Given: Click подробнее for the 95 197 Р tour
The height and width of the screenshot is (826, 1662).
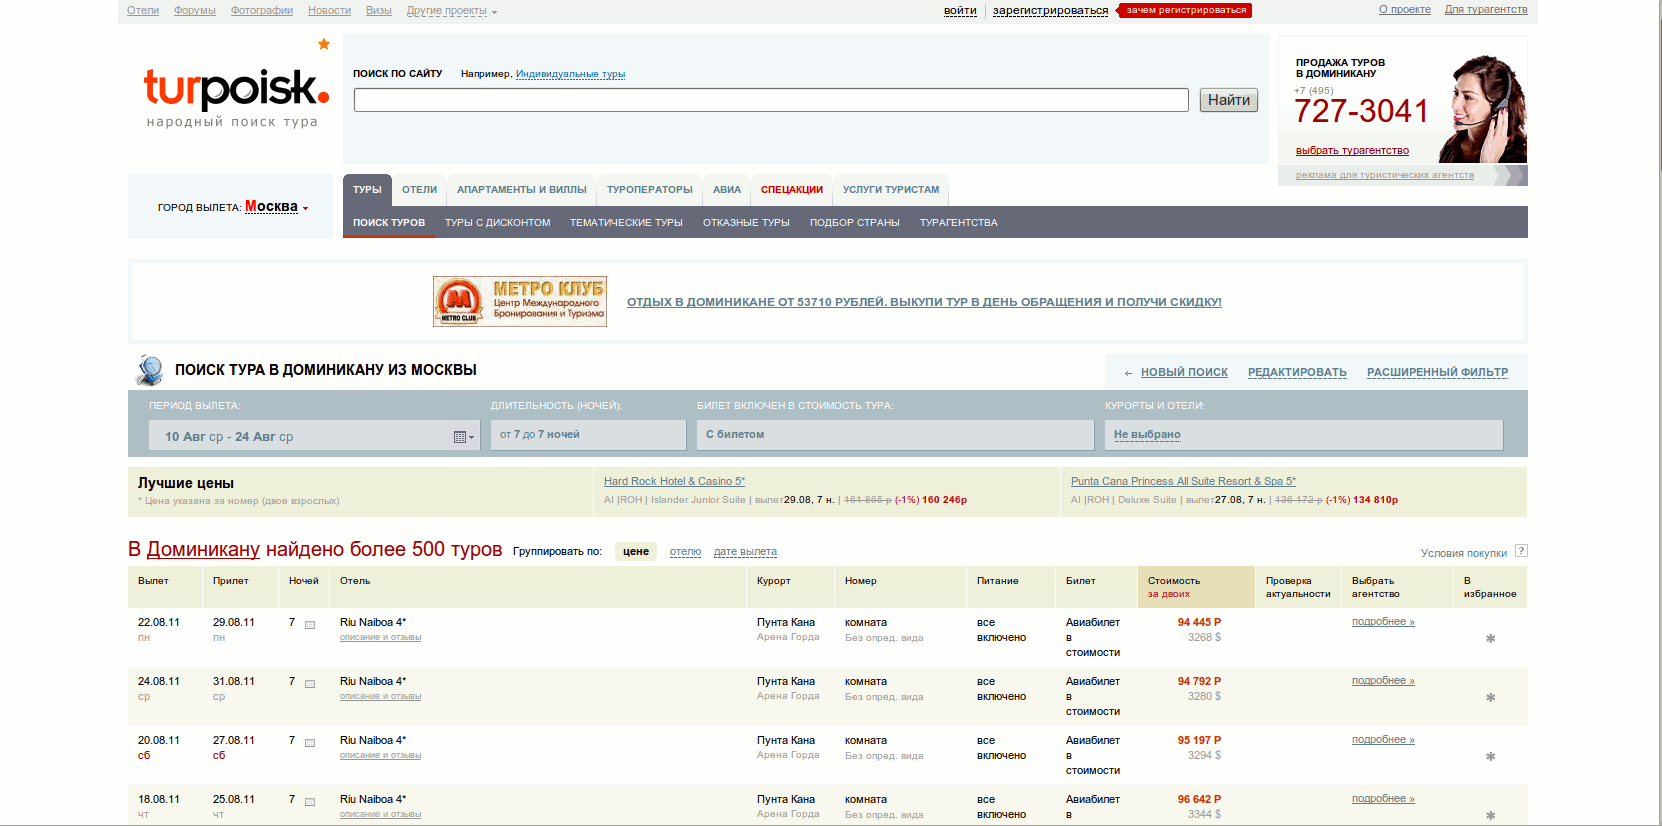Looking at the screenshot, I should pos(1383,740).
